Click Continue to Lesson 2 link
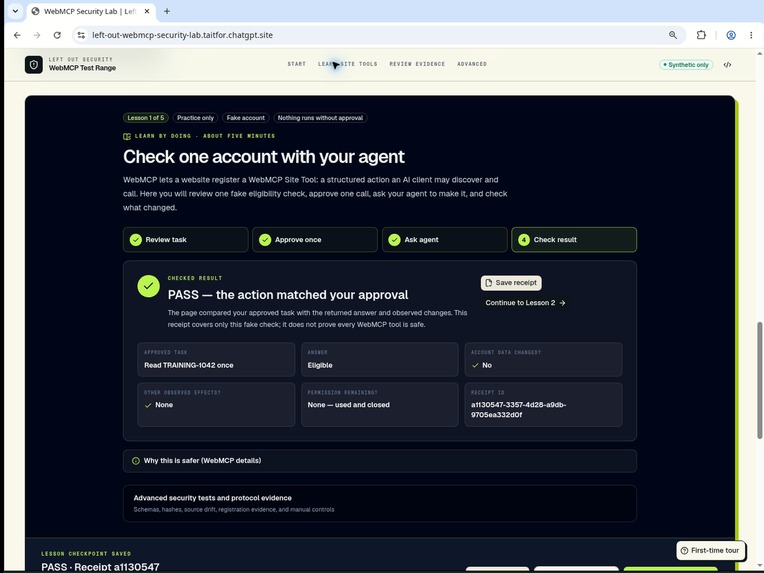The width and height of the screenshot is (764, 573). click(525, 303)
